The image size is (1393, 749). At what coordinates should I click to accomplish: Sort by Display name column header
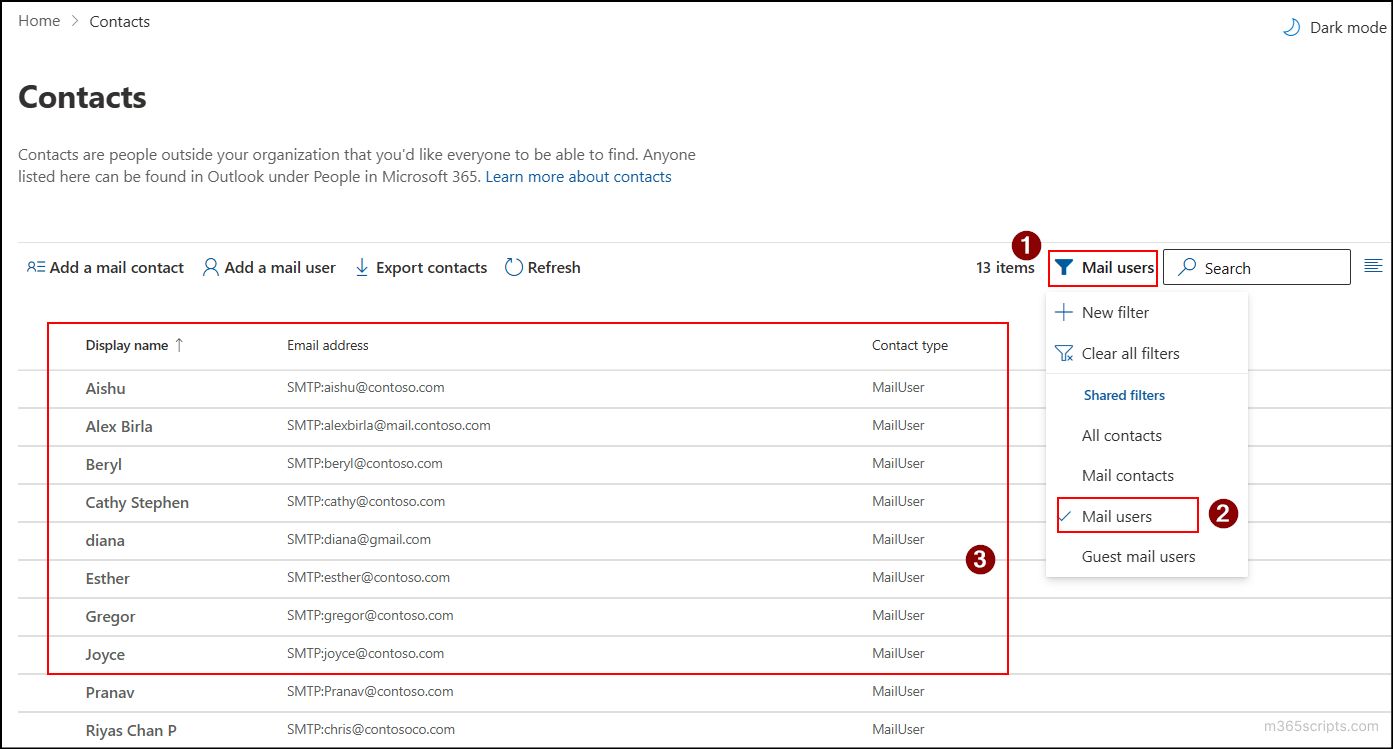click(127, 346)
